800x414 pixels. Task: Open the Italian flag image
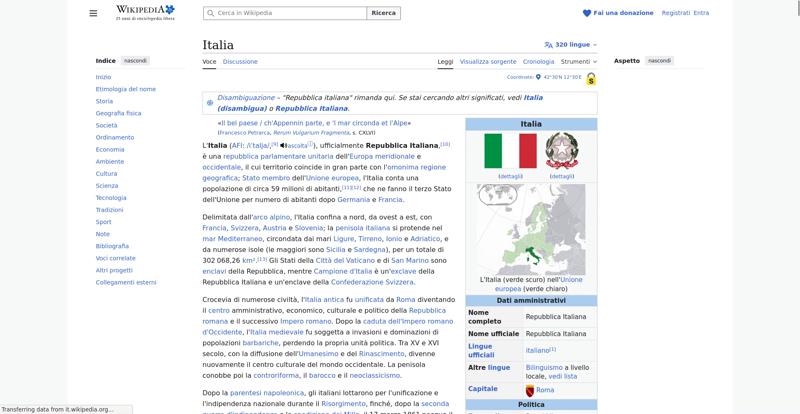(x=510, y=151)
